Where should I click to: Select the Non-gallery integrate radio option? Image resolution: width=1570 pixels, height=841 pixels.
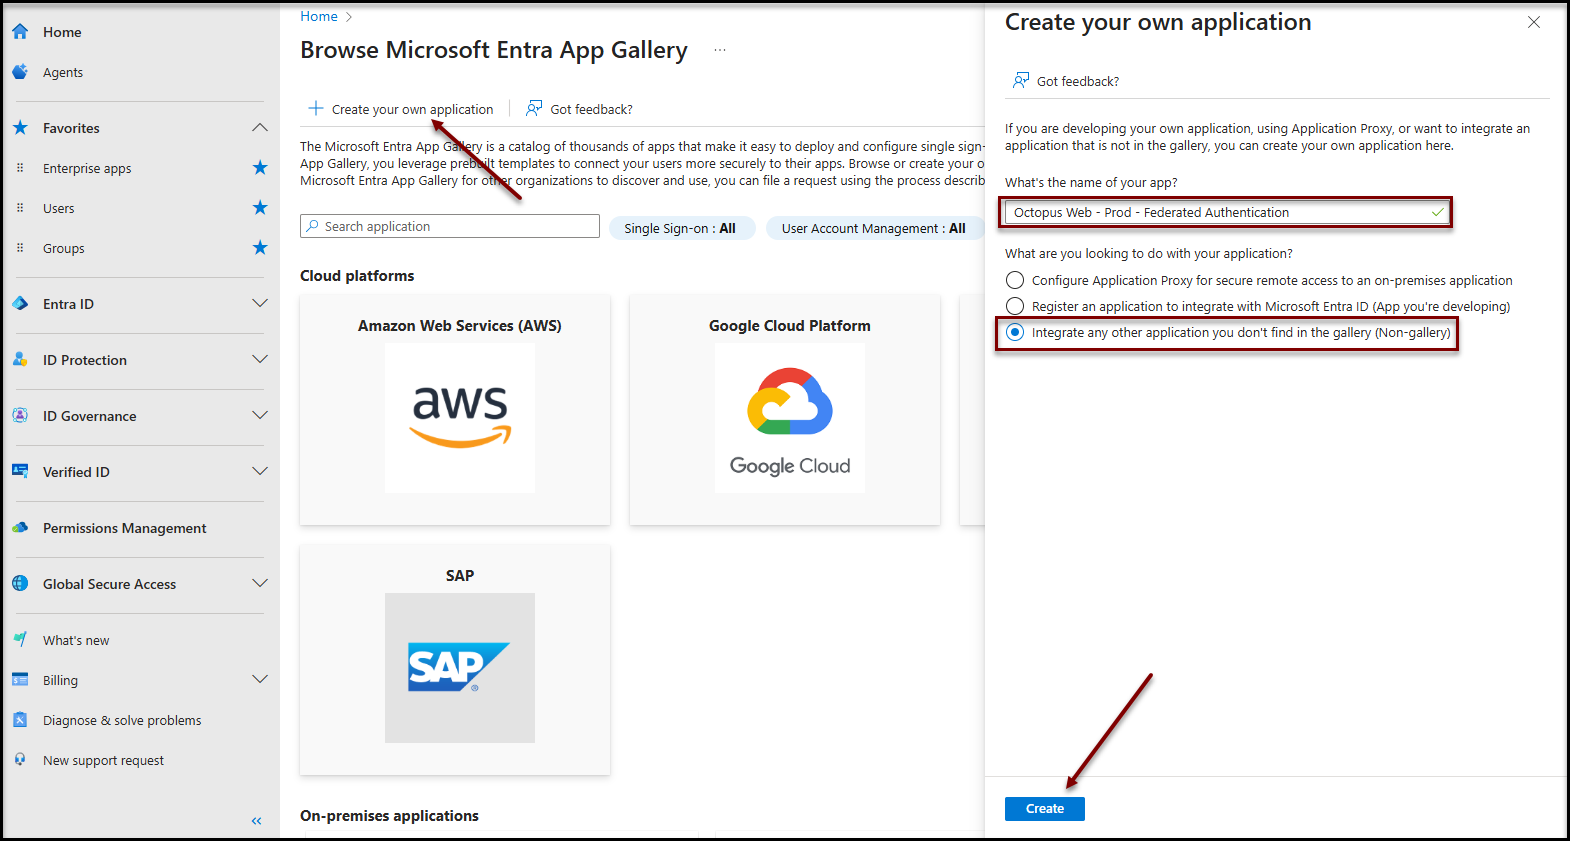coord(1015,332)
